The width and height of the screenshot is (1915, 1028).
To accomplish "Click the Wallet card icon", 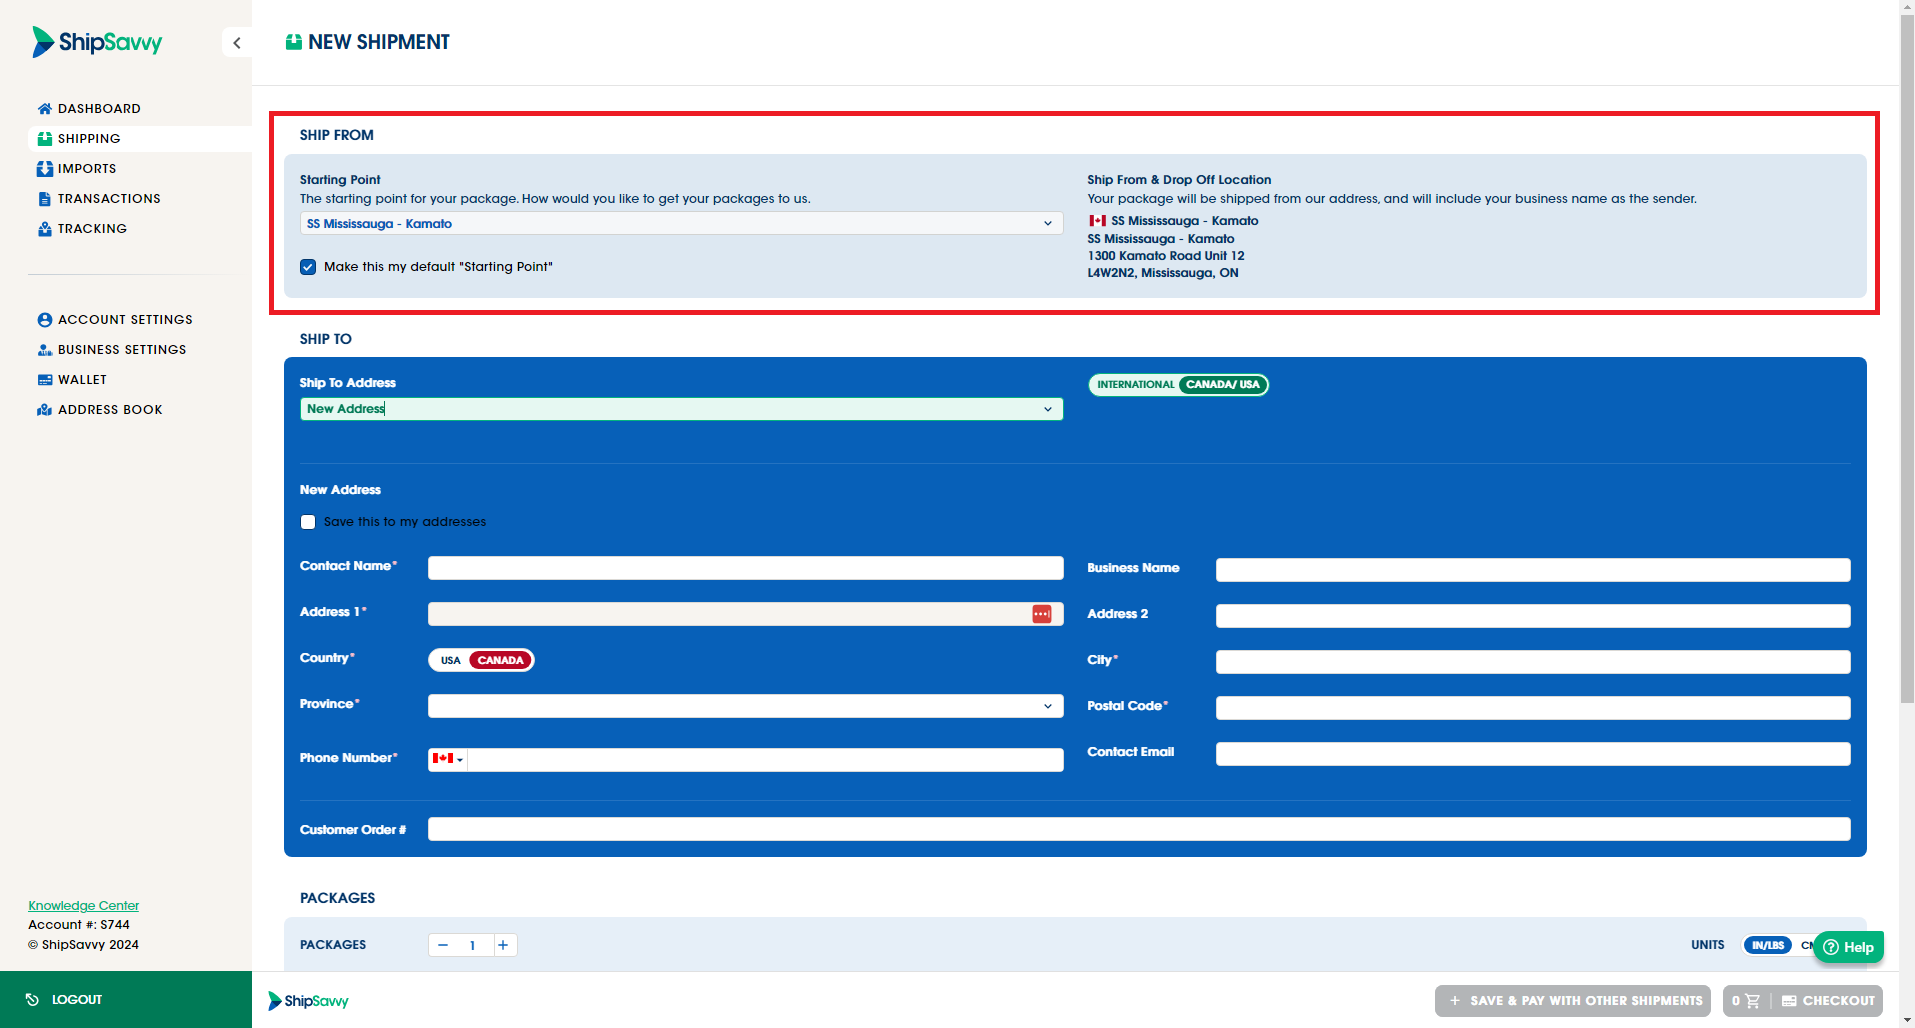I will pyautogui.click(x=45, y=380).
